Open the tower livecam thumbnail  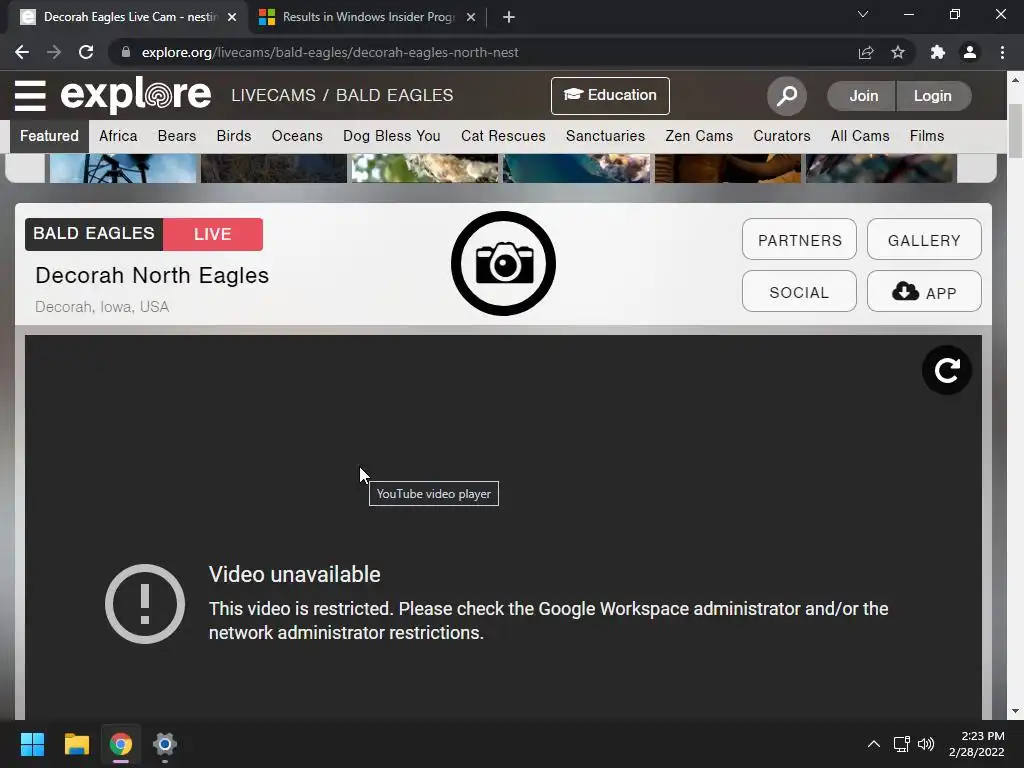point(123,168)
